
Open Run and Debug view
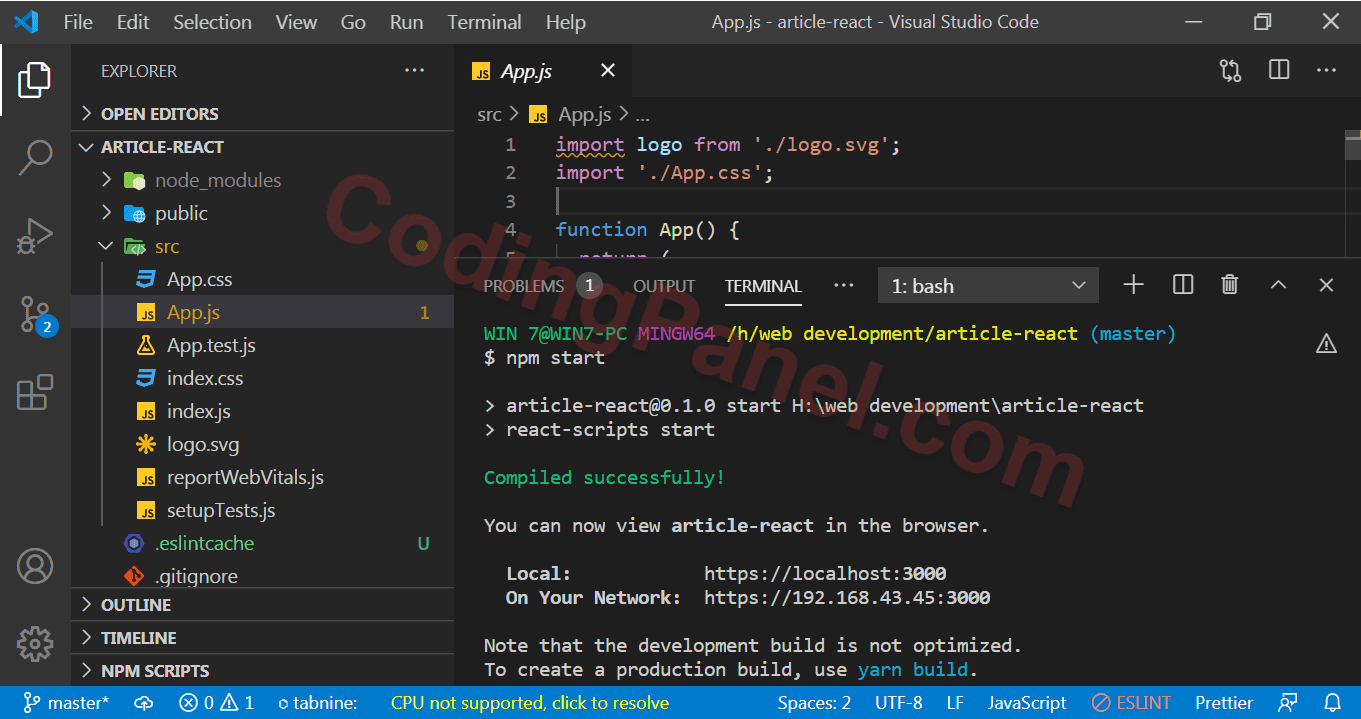coord(35,236)
